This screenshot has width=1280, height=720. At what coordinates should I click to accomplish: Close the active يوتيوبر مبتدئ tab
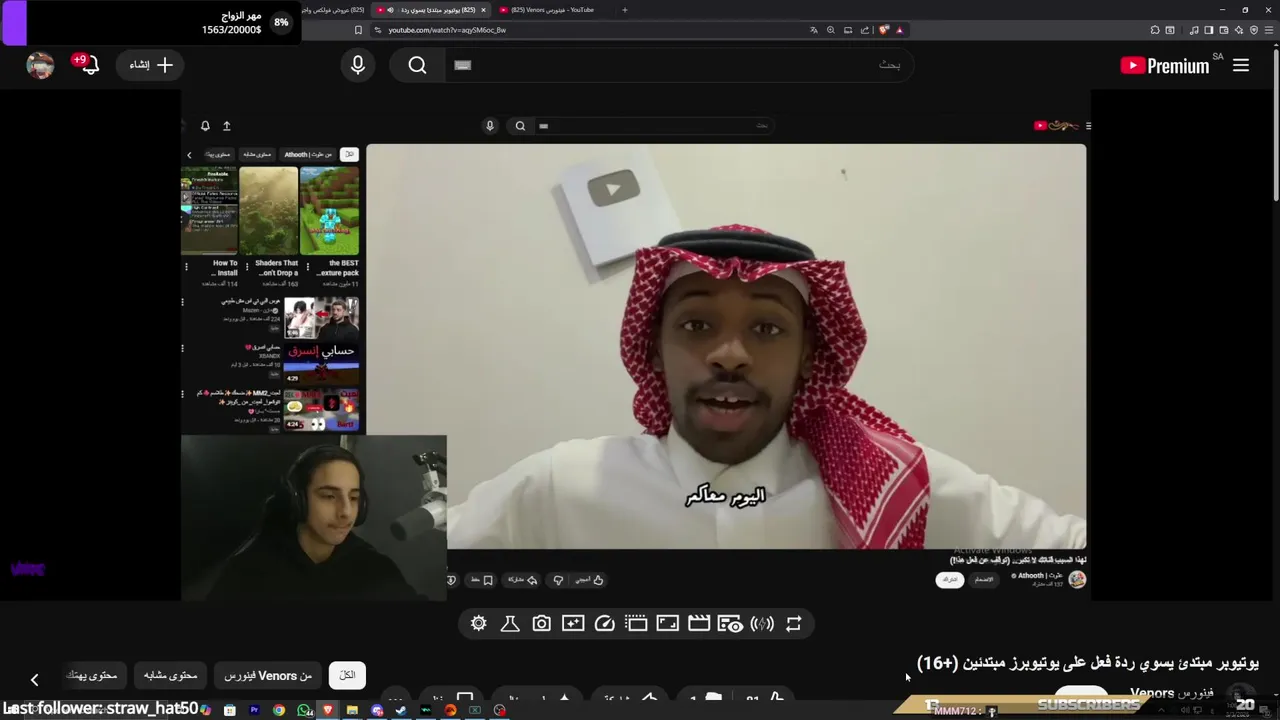[483, 10]
